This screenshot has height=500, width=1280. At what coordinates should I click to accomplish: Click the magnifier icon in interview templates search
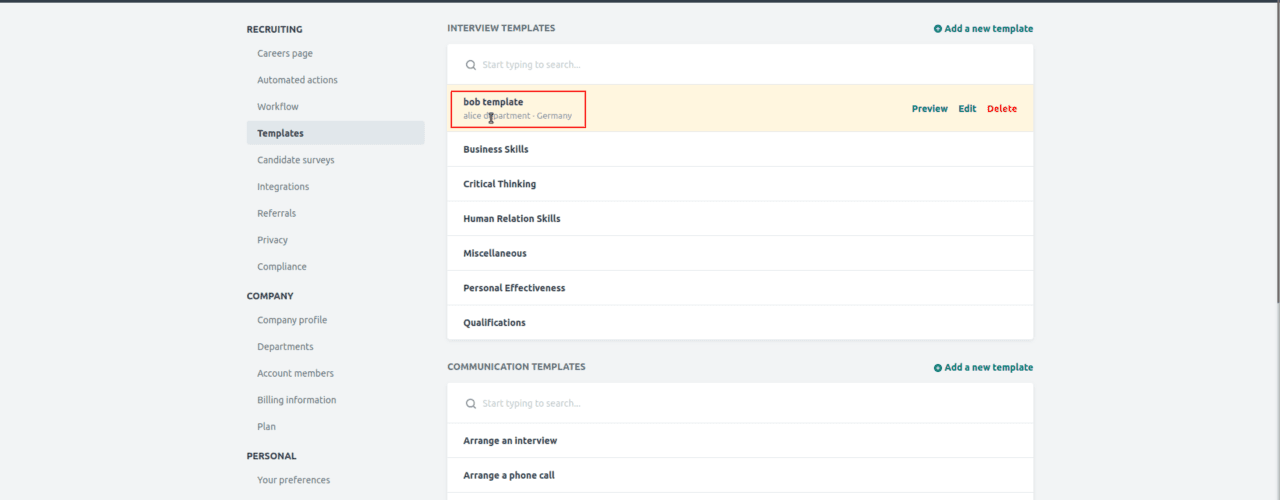(471, 65)
